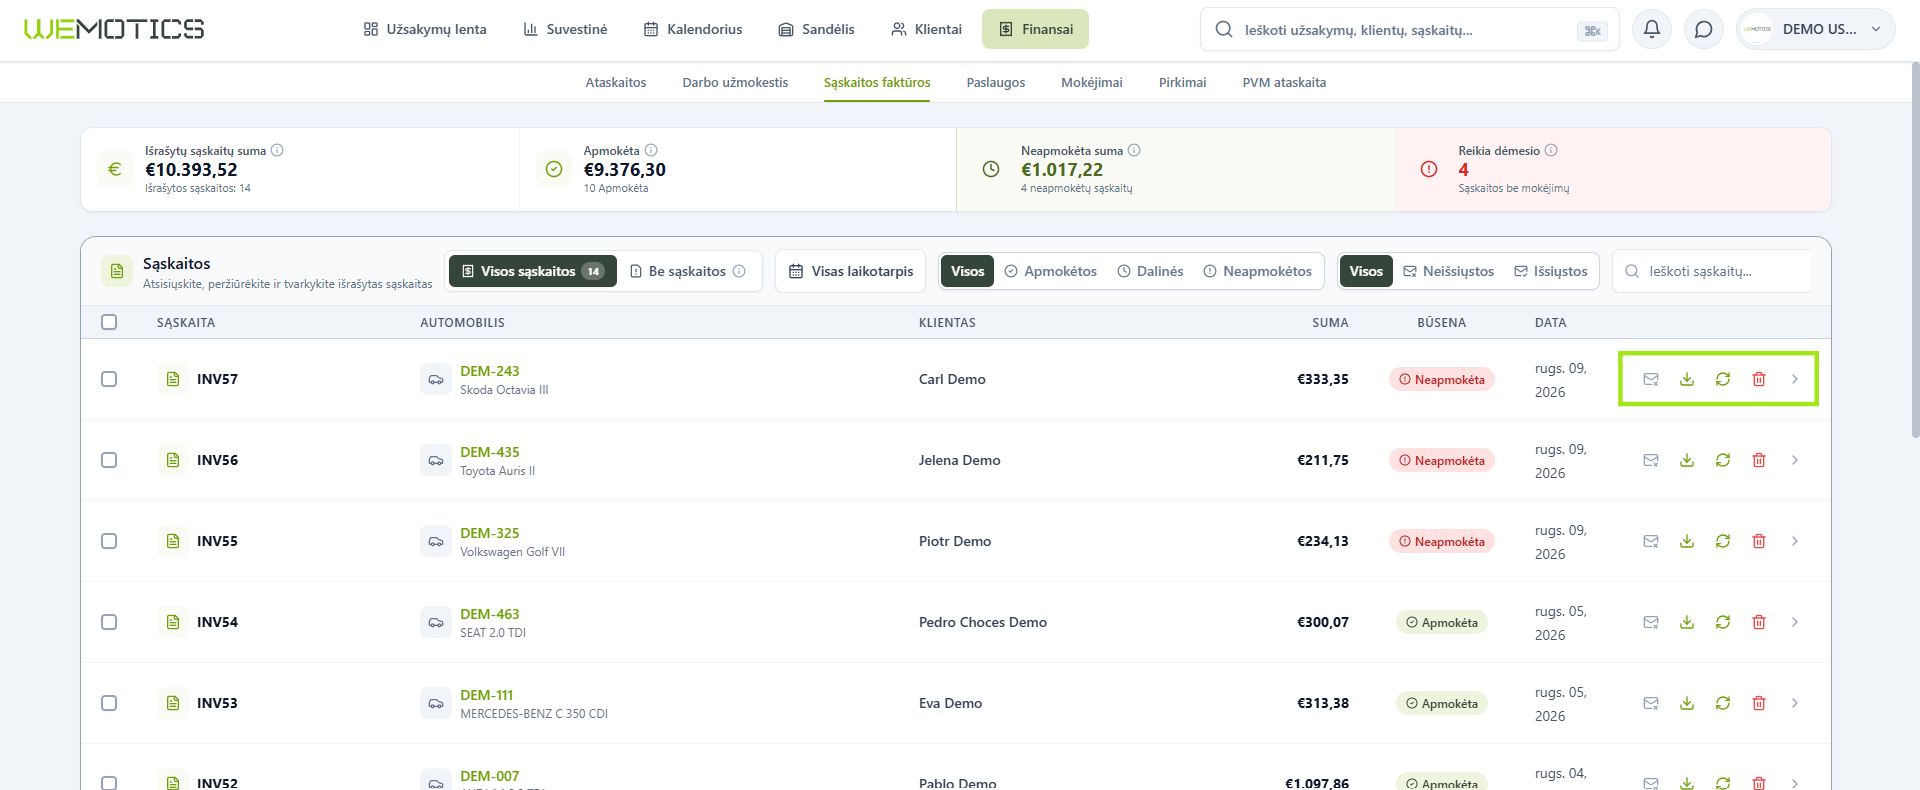Screen dimensions: 1920x790
Task: Click the sync icon for INV56
Action: (1723, 460)
